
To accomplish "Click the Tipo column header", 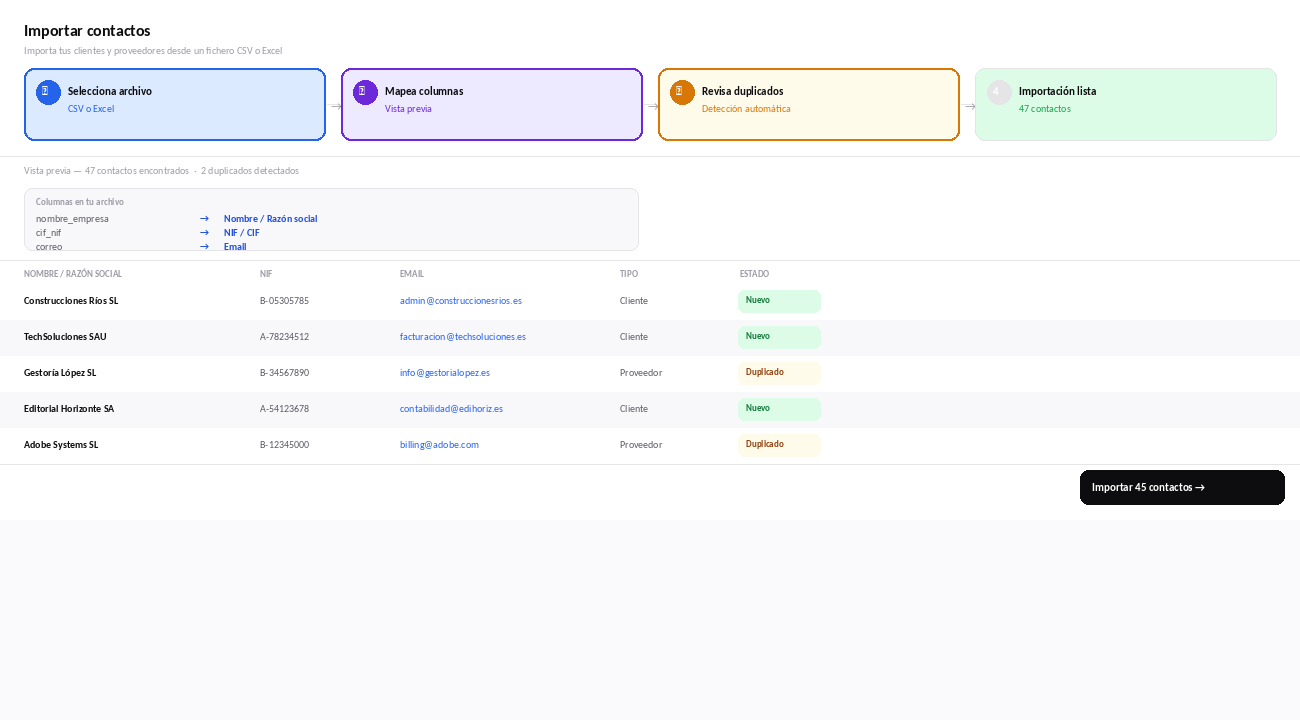I will click(x=629, y=273).
